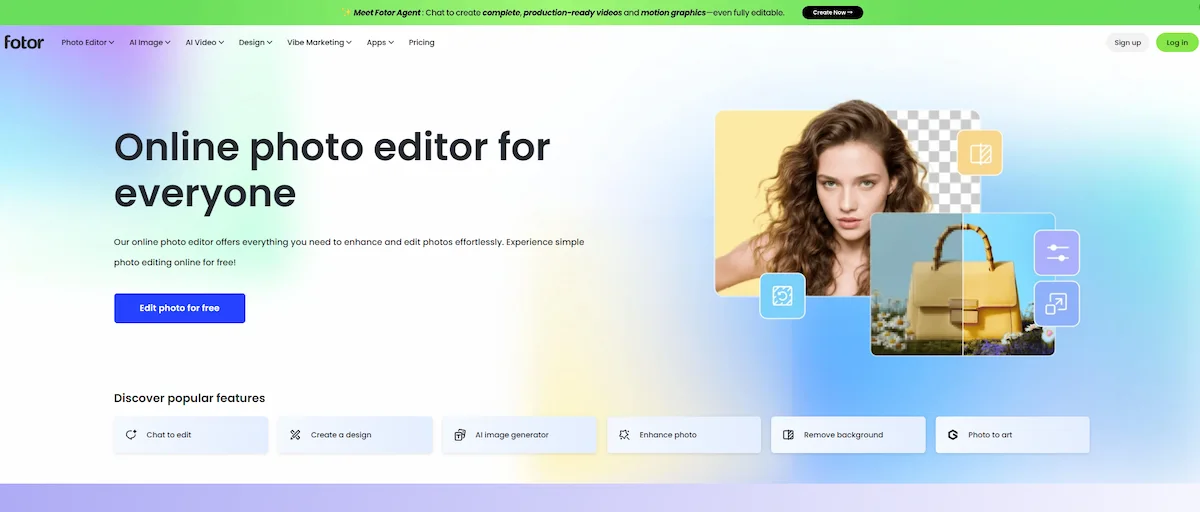Viewport: 1200px width, 512px height.
Task: Click the Photo to art feature icon
Action: click(953, 435)
